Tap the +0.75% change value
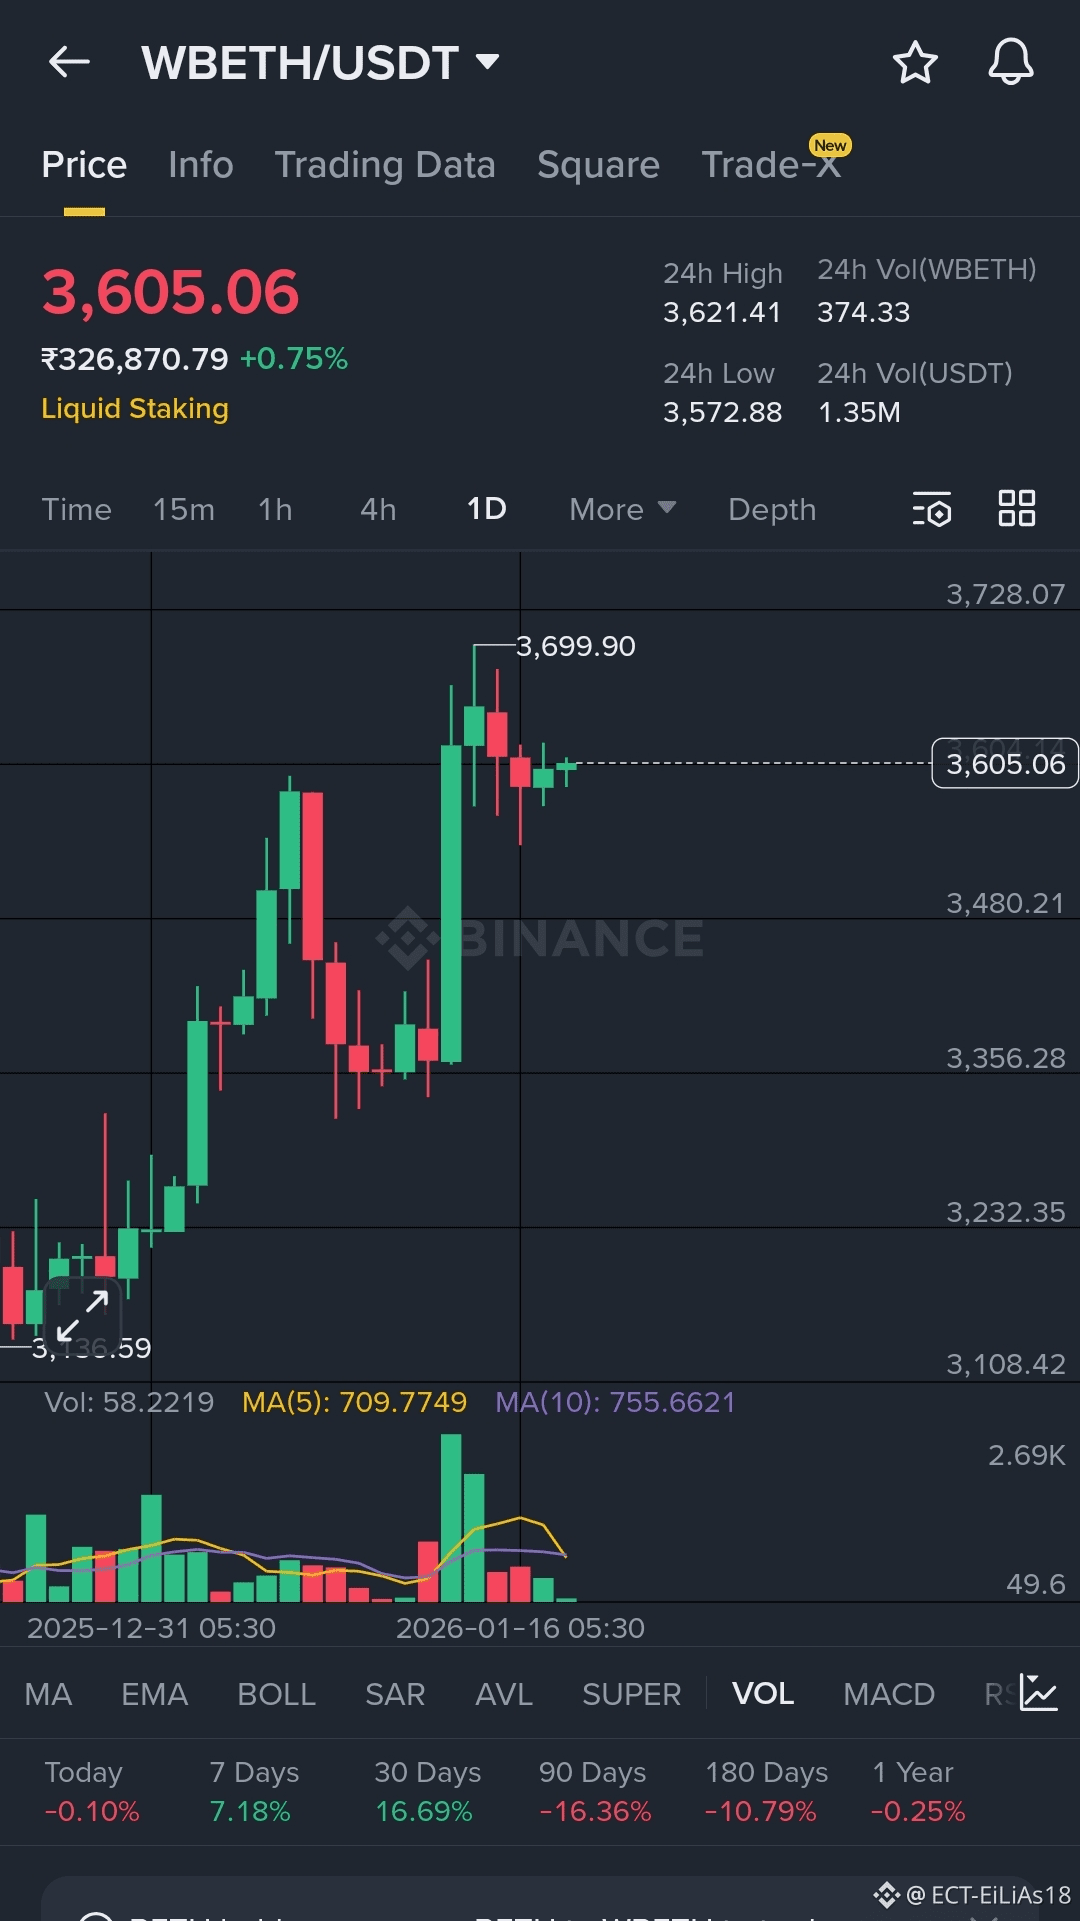 294,358
